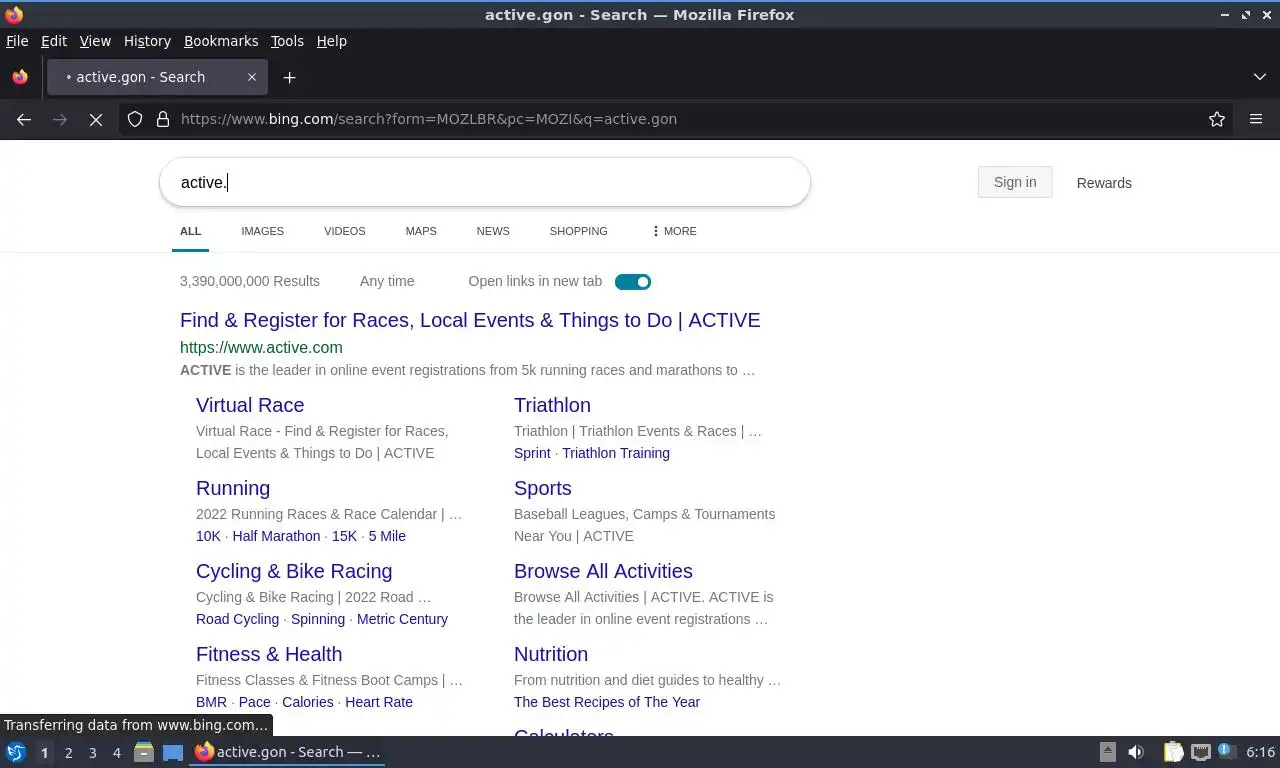The width and height of the screenshot is (1280, 768).
Task: Click the Spinning sublink
Action: [x=318, y=619]
